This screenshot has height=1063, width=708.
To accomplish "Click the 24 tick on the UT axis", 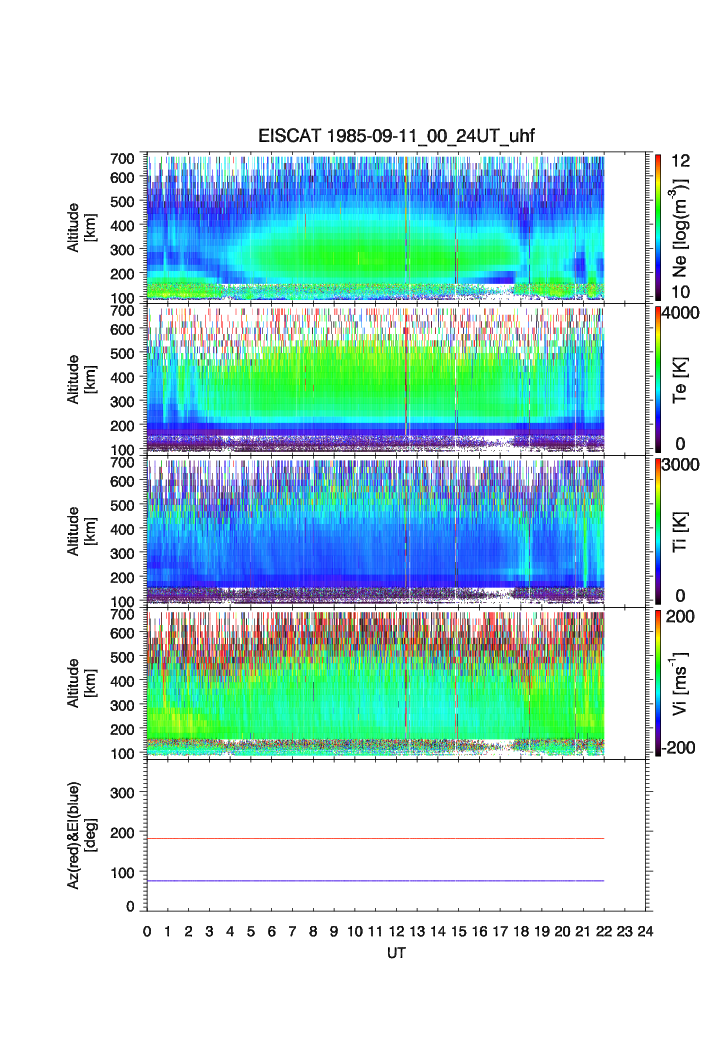I will pos(646,931).
